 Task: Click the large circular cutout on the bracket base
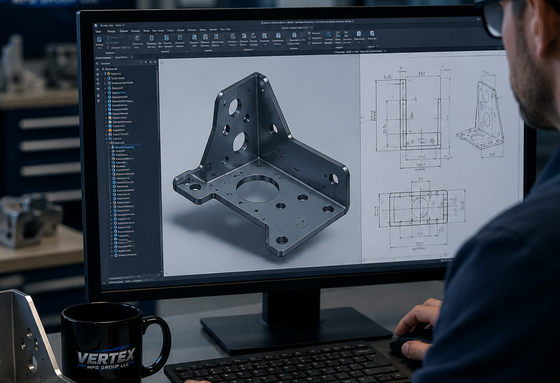(x=258, y=188)
